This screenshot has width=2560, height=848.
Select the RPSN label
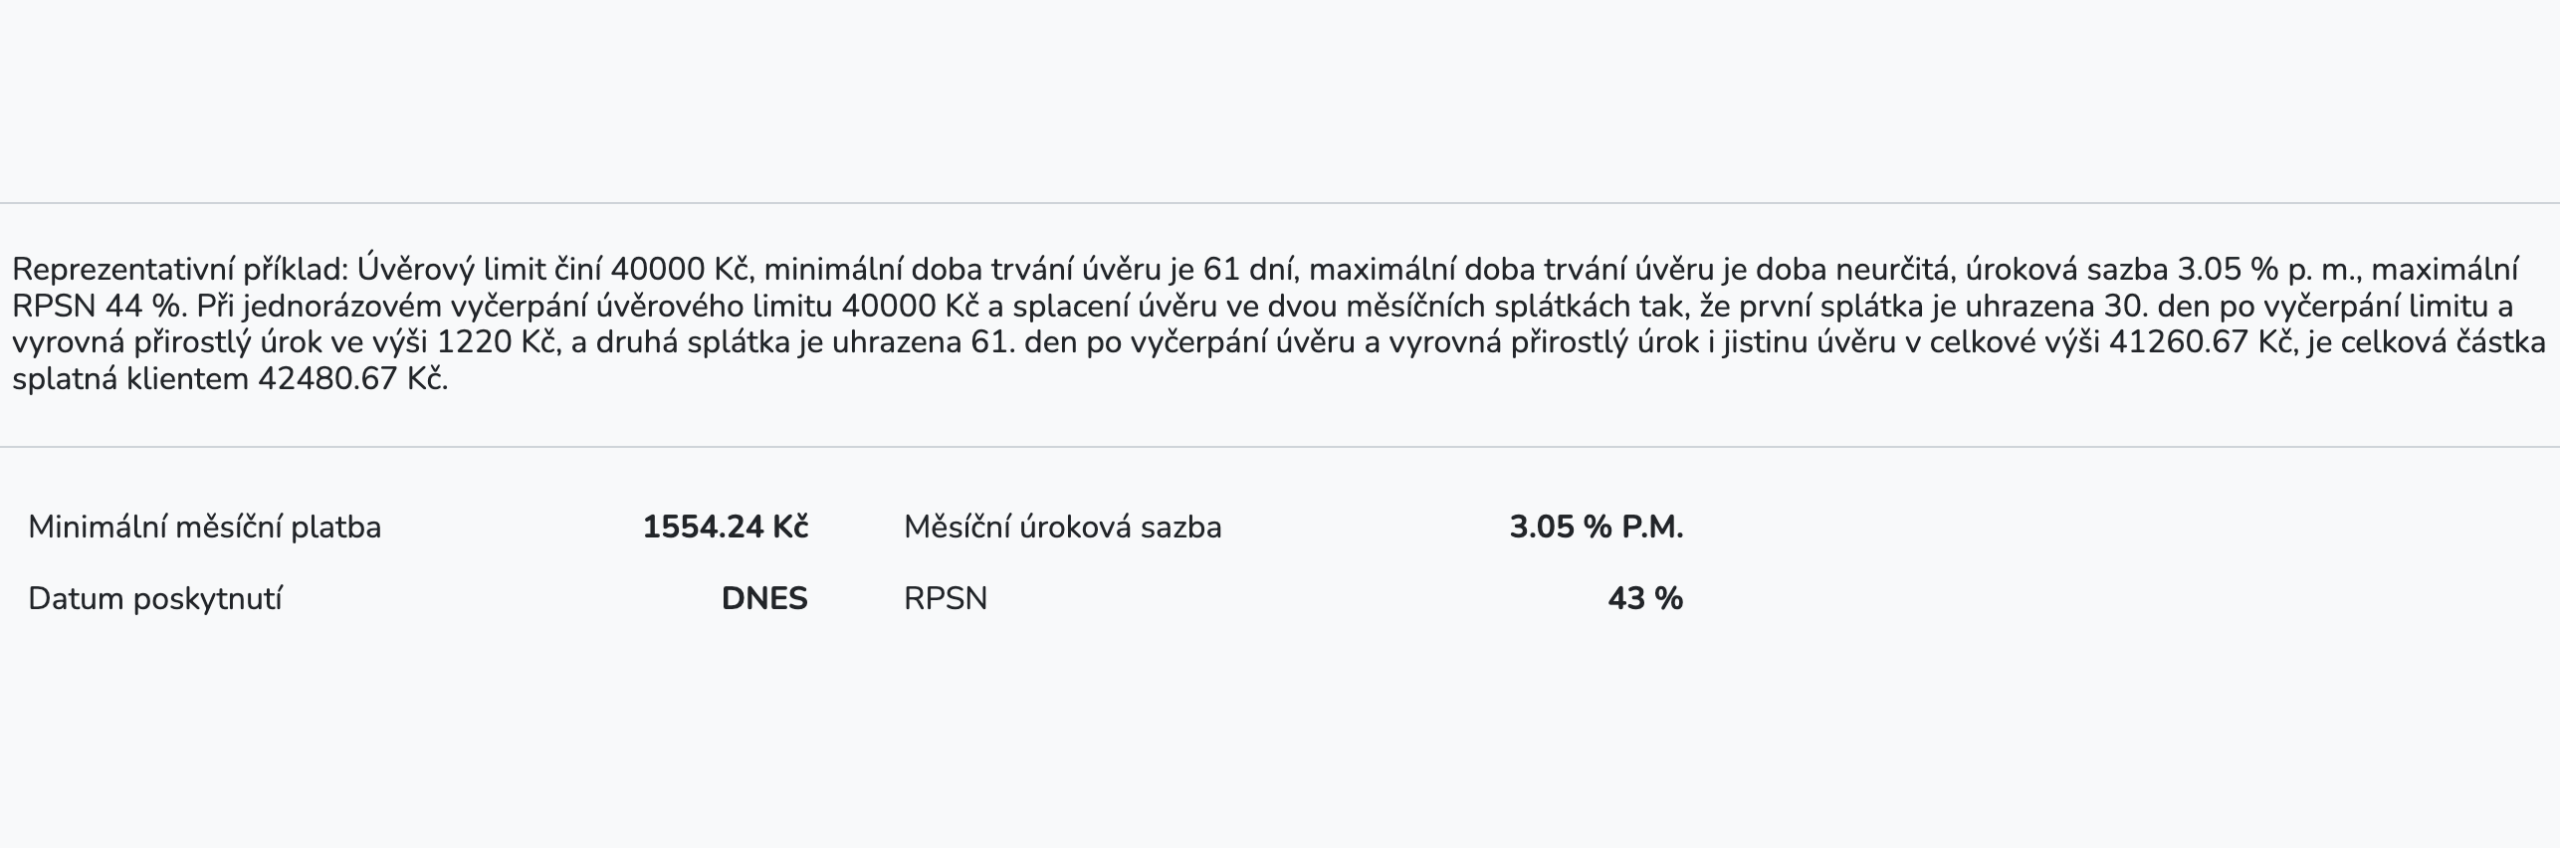(946, 599)
